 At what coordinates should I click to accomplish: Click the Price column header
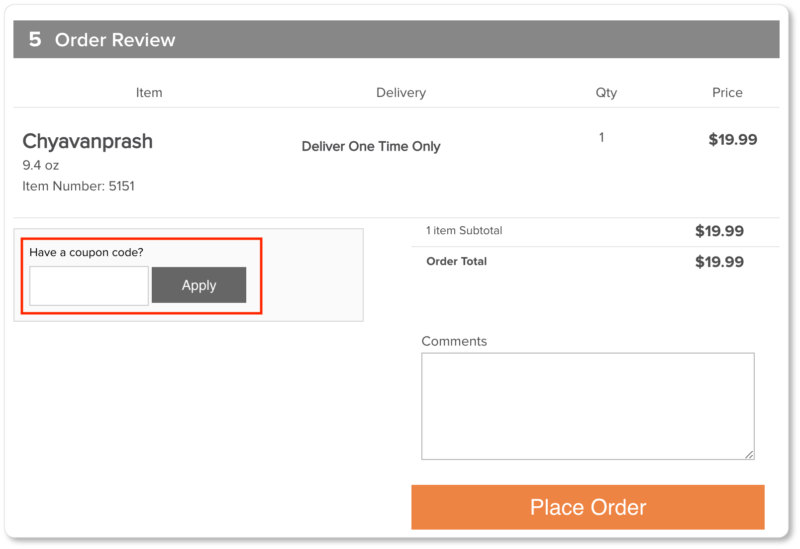point(727,92)
